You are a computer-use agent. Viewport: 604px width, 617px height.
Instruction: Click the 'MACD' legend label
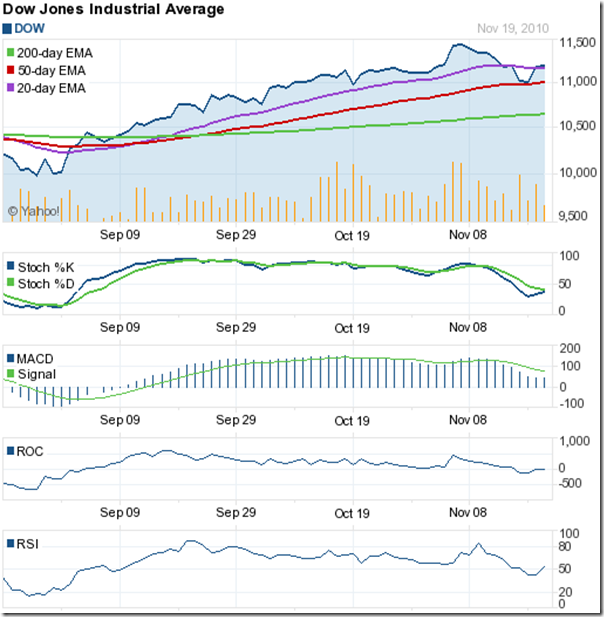coord(35,359)
